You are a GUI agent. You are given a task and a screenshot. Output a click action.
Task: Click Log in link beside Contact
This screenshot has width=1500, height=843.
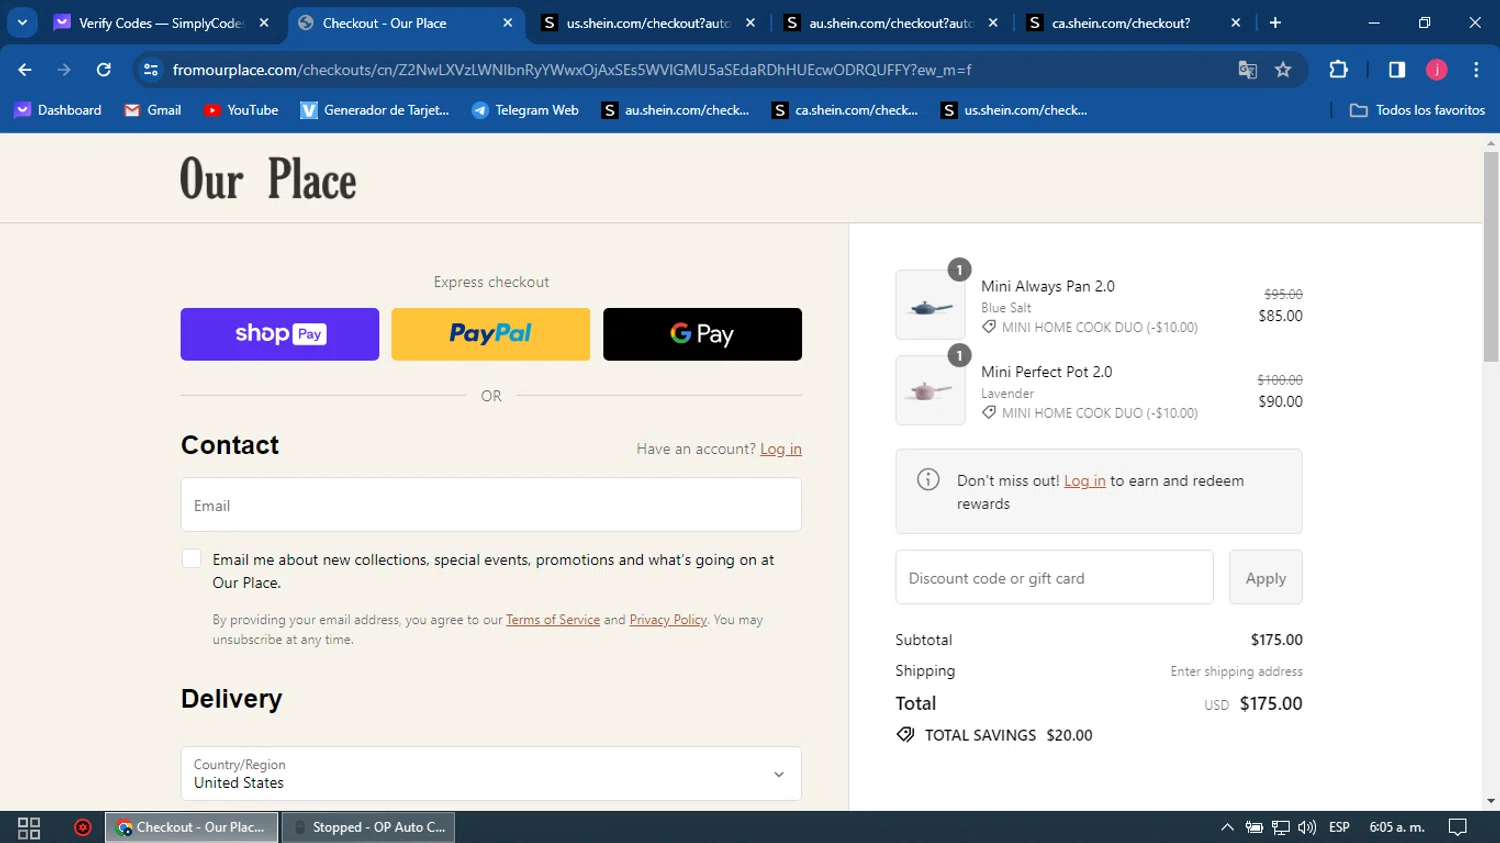coord(781,449)
